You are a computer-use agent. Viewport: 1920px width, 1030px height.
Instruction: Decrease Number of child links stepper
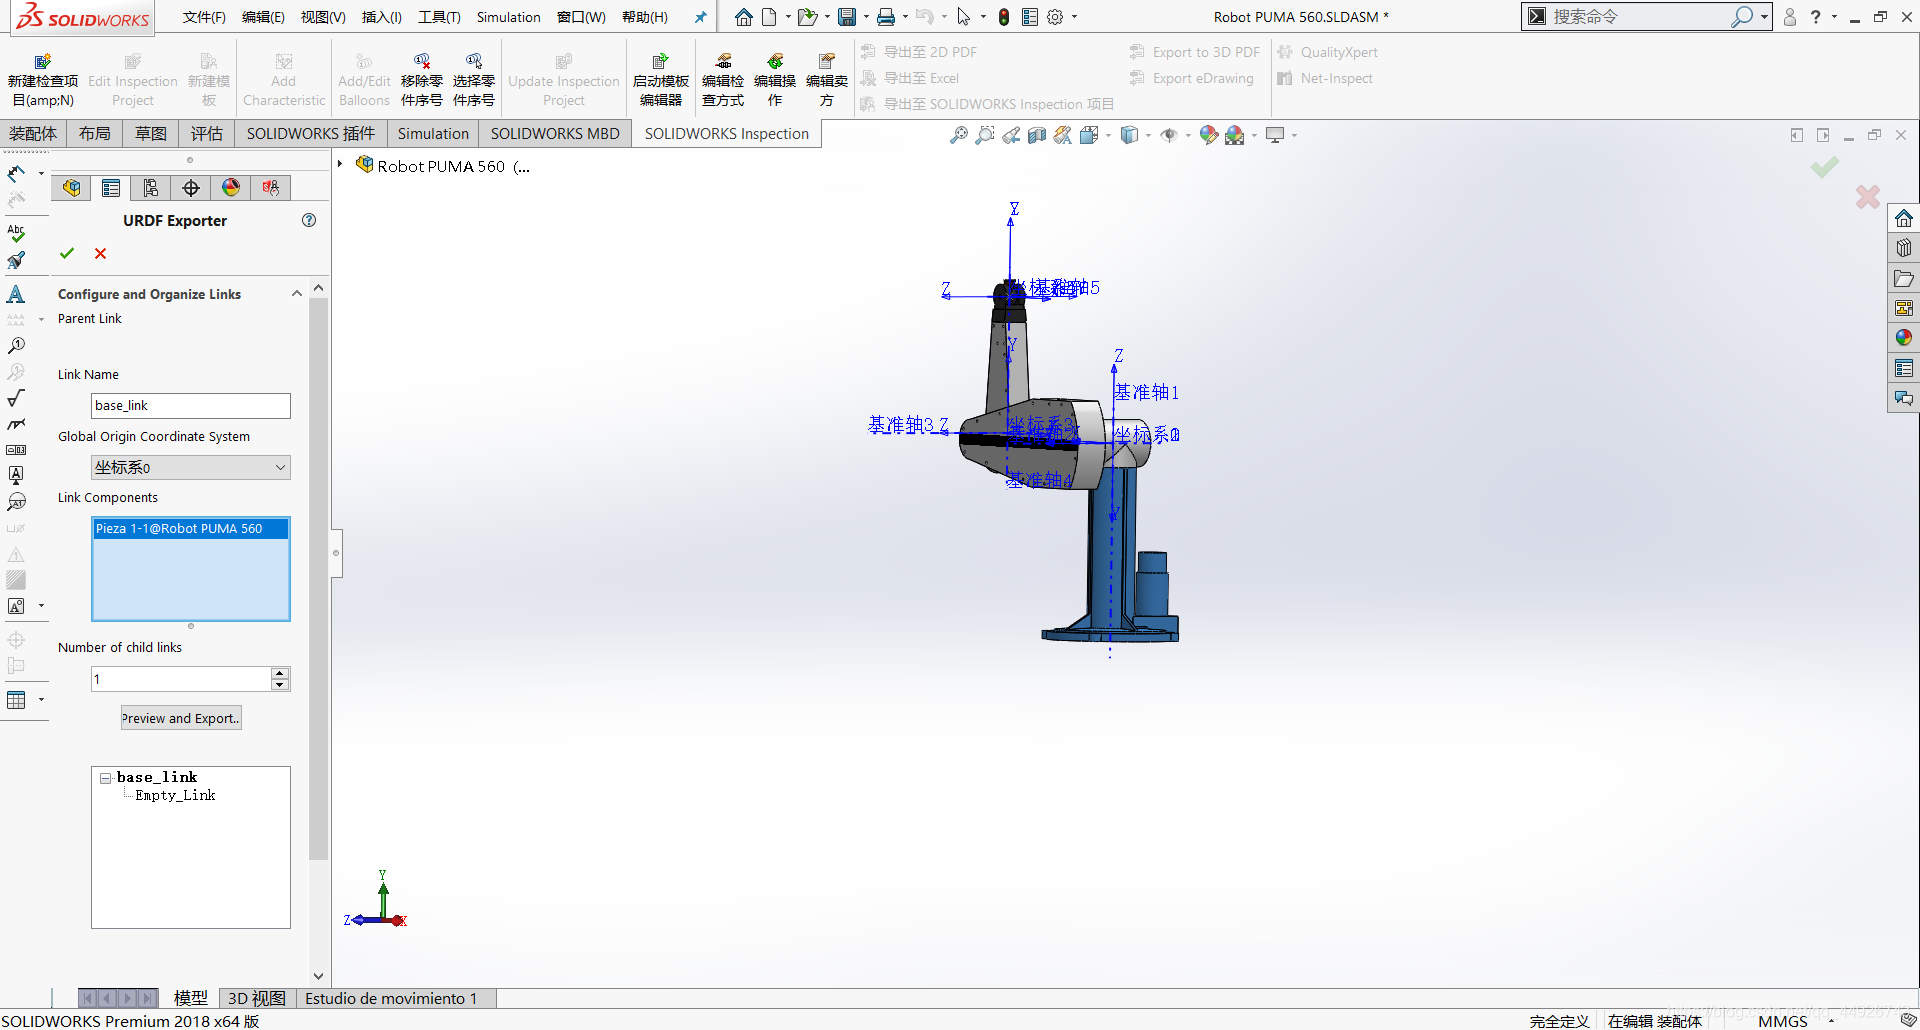point(281,685)
